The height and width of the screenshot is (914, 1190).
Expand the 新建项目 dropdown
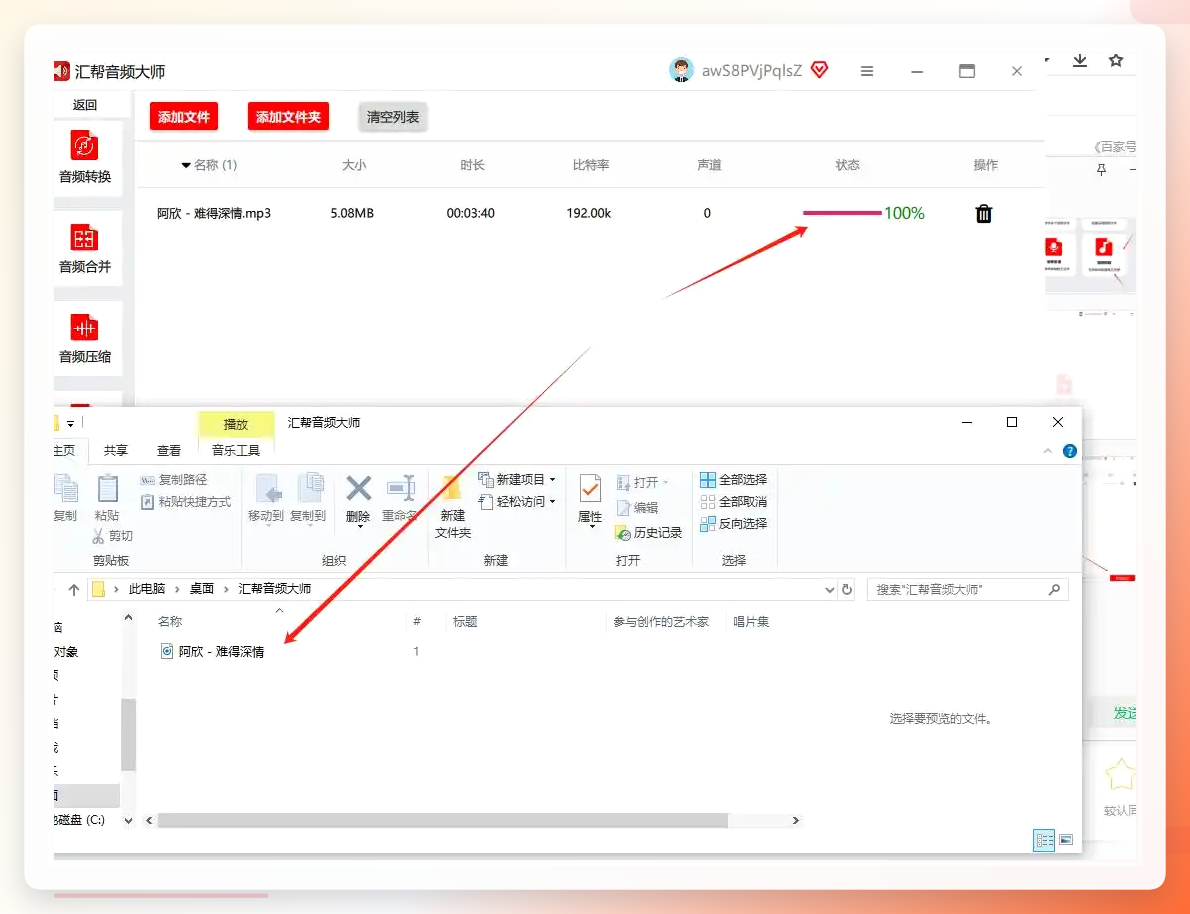552,480
